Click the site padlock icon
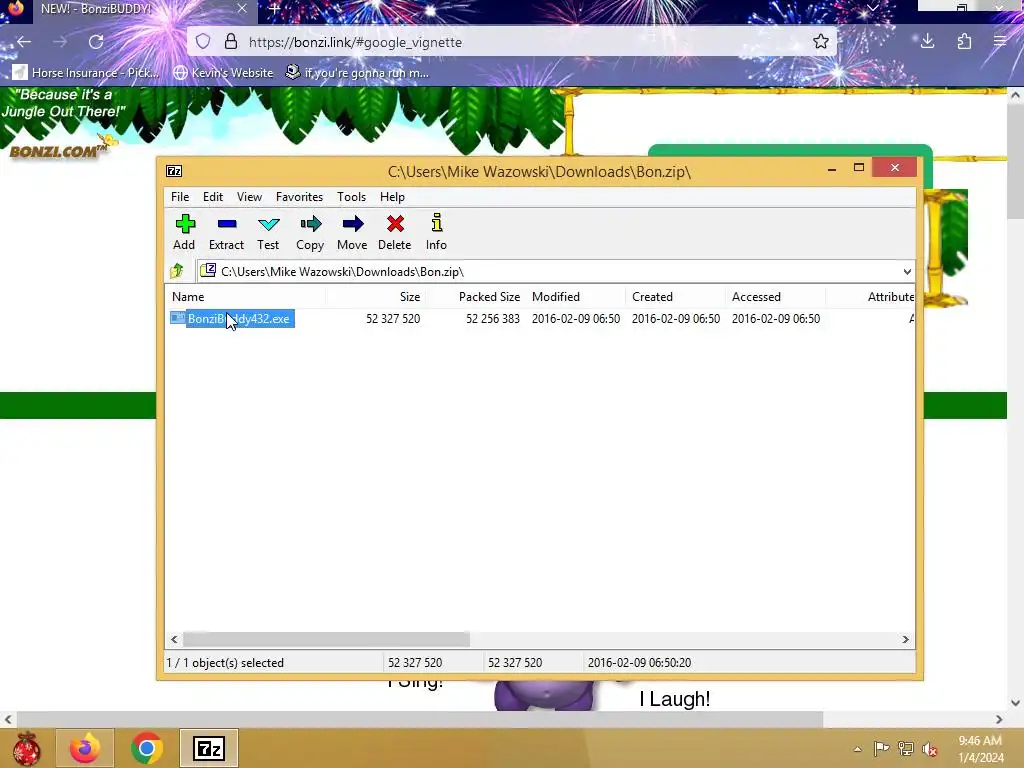 pos(231,42)
